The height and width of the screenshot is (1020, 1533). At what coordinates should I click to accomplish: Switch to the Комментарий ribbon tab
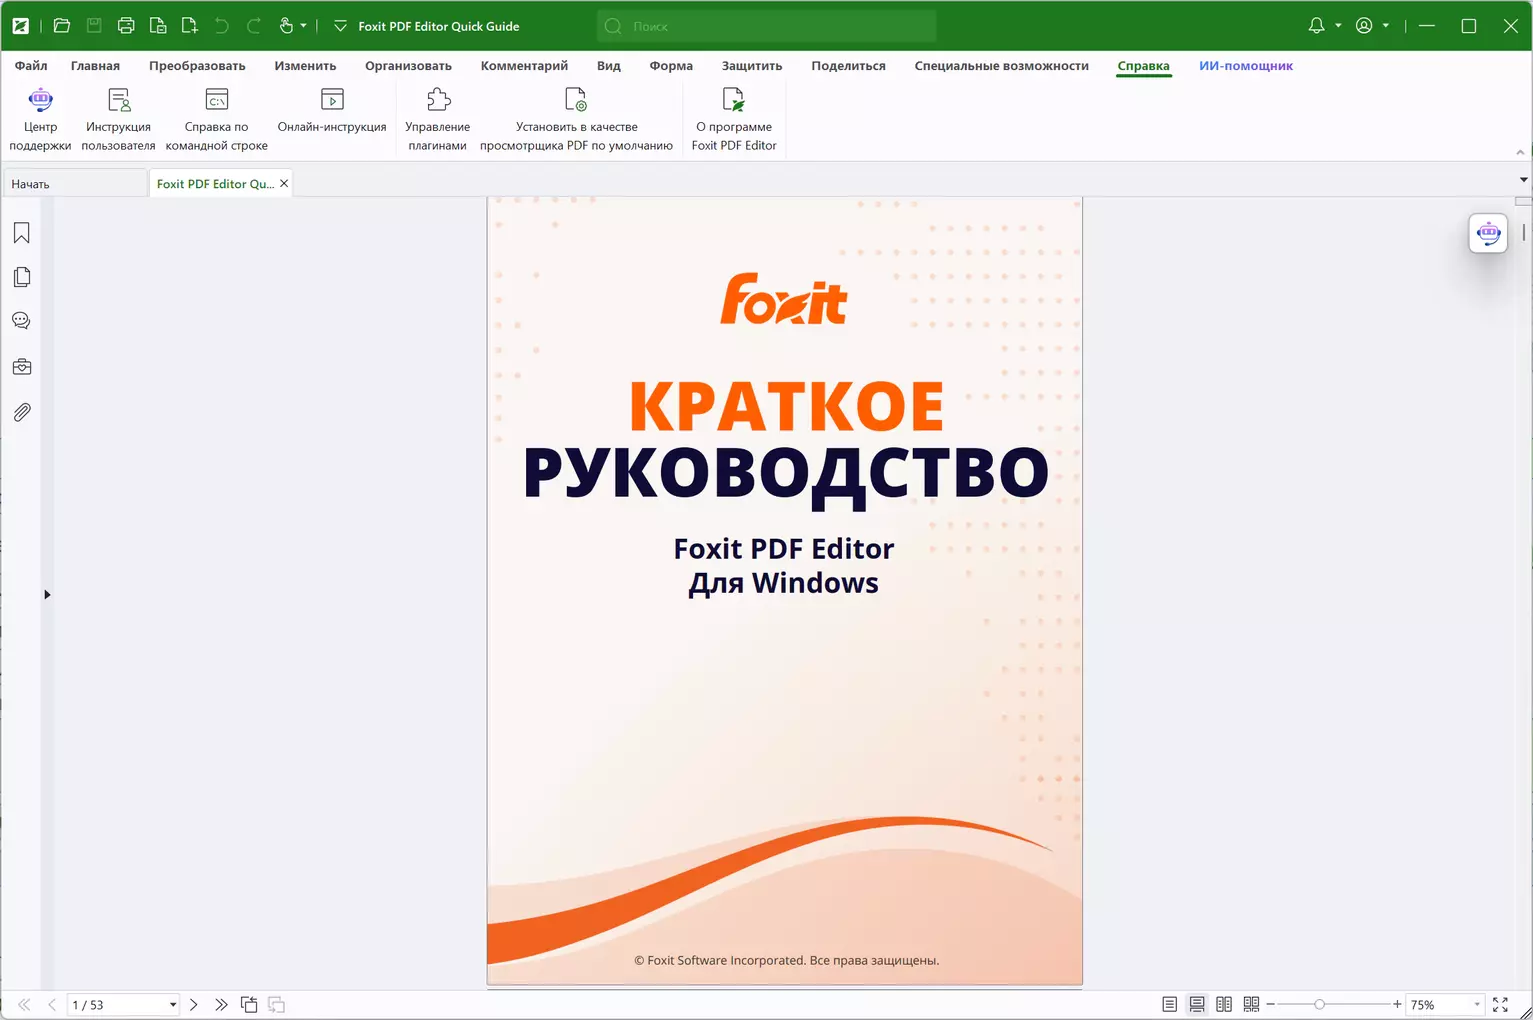coord(524,66)
